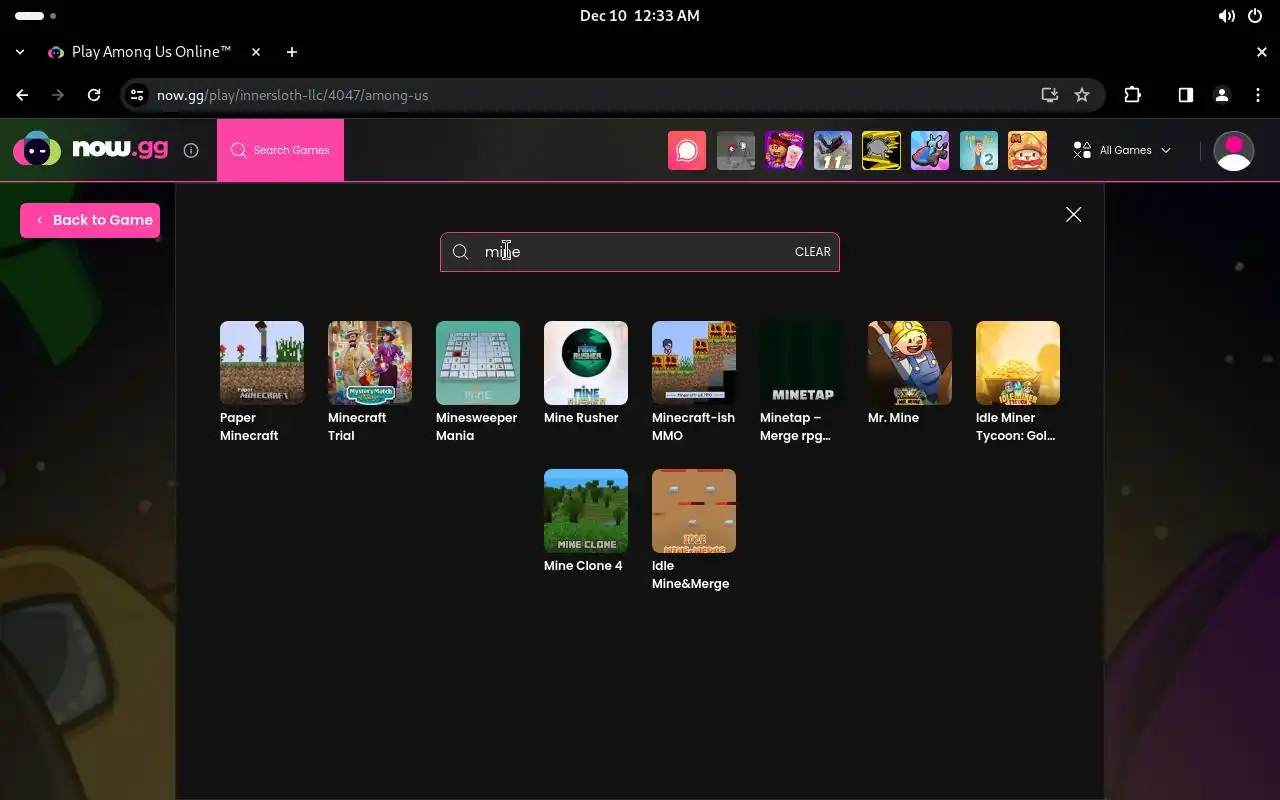The width and height of the screenshot is (1280, 800).
Task: Click the 'Minecraft Trial' title text
Action: click(x=357, y=427)
